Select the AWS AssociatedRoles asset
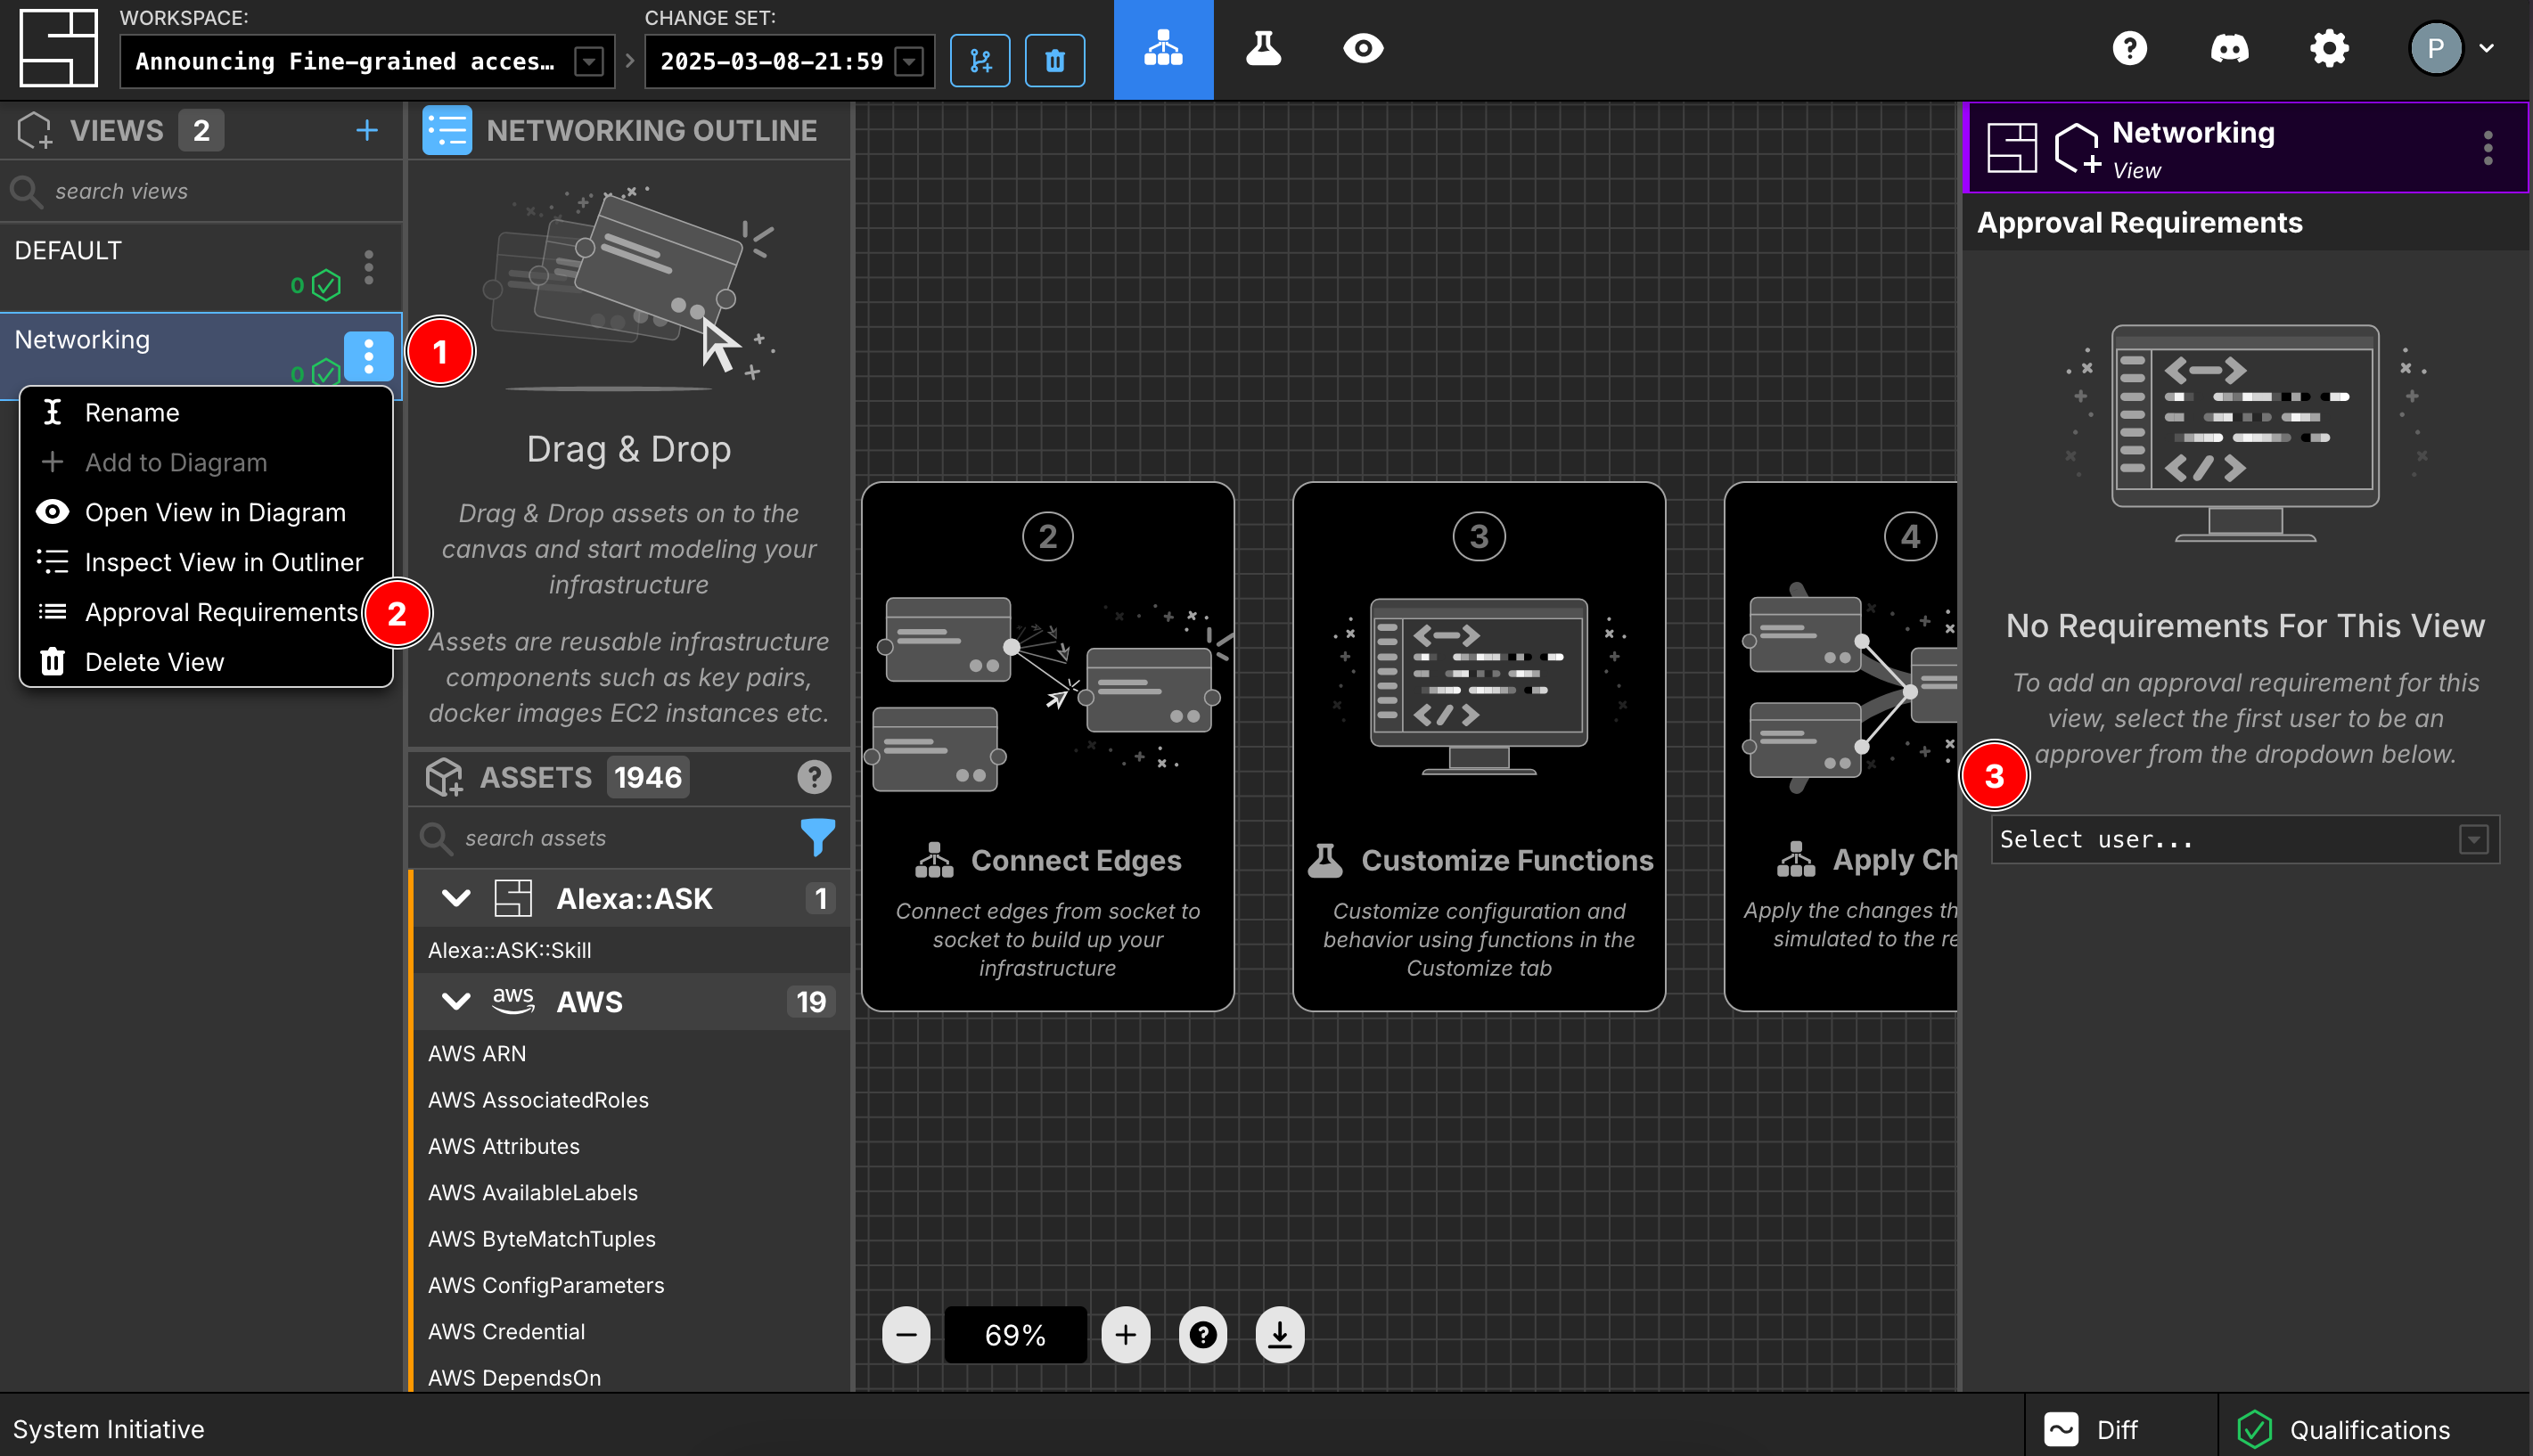This screenshot has height=1456, width=2533. [x=632, y=1100]
